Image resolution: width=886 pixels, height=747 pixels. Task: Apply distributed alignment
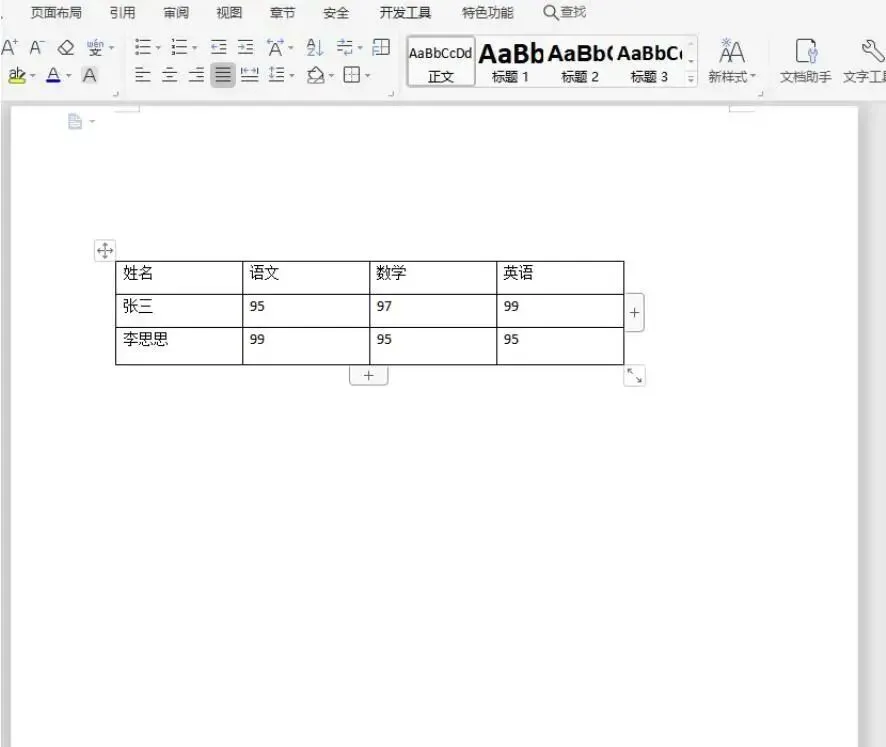(x=249, y=75)
